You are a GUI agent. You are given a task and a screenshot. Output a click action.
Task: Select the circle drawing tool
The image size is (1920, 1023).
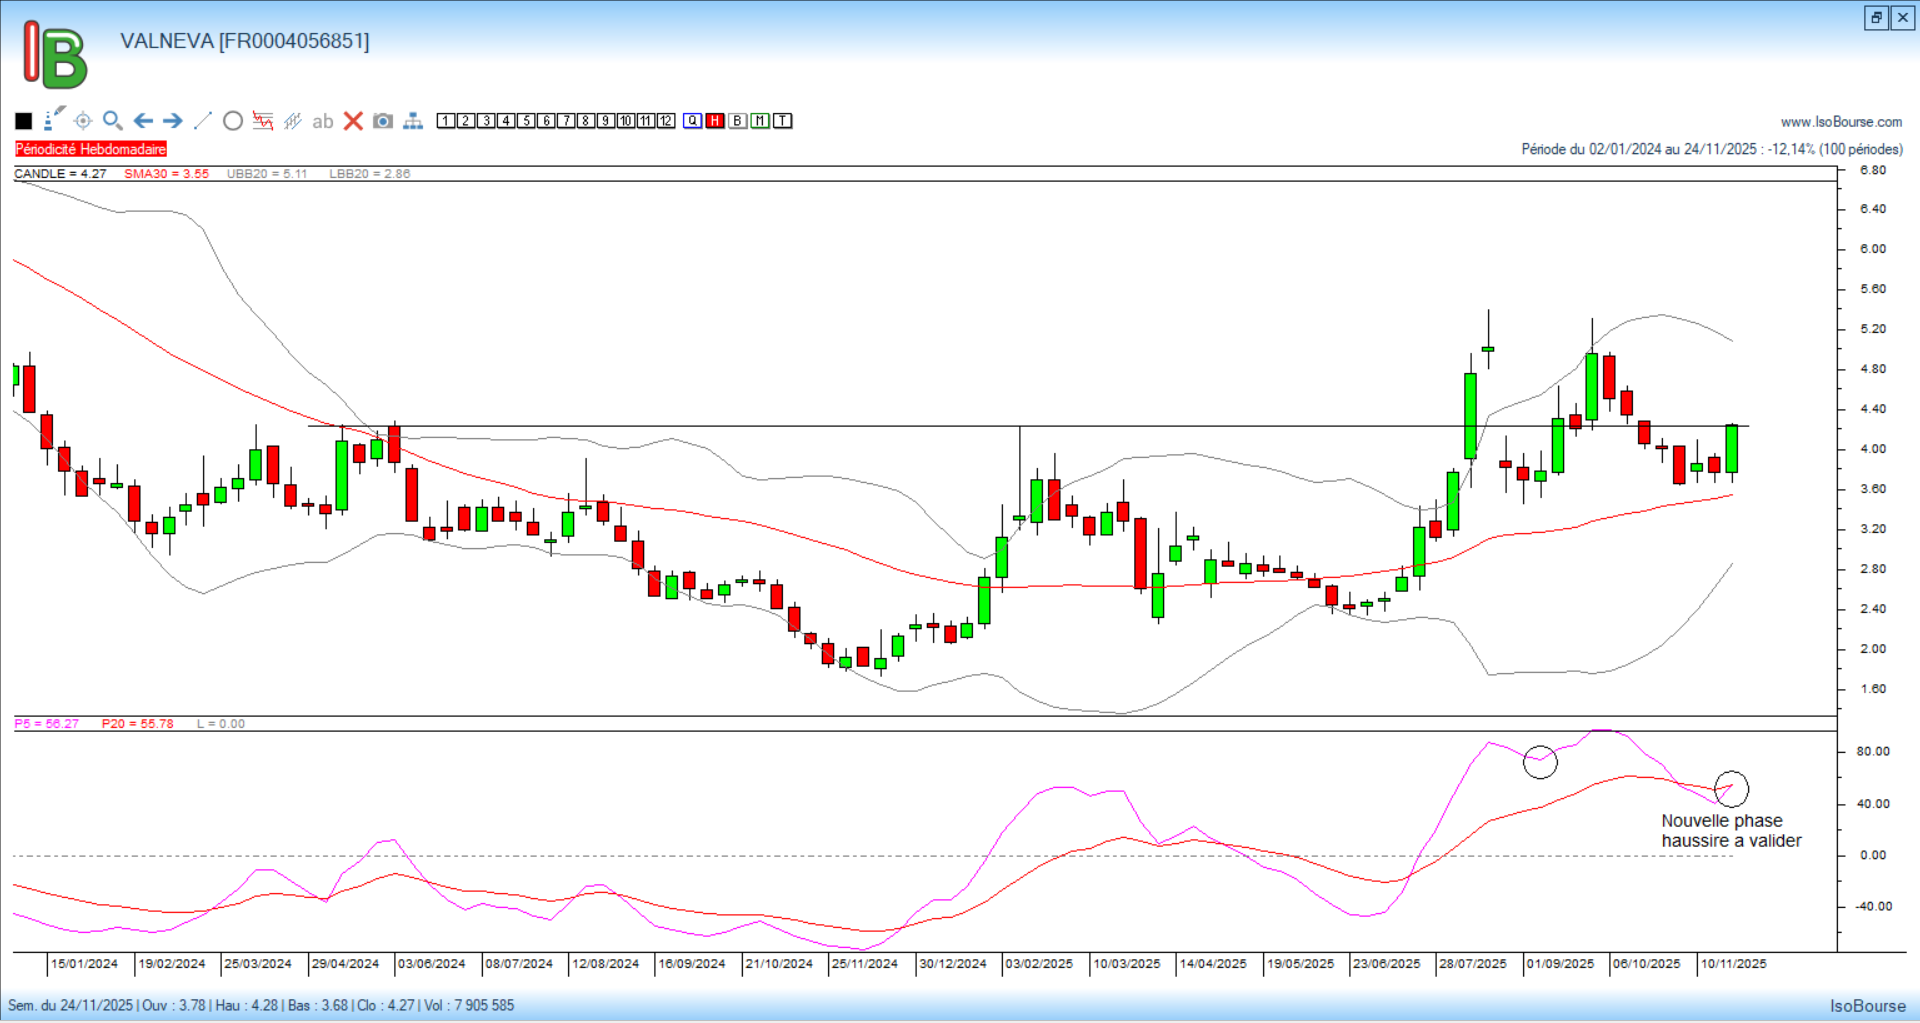[233, 121]
